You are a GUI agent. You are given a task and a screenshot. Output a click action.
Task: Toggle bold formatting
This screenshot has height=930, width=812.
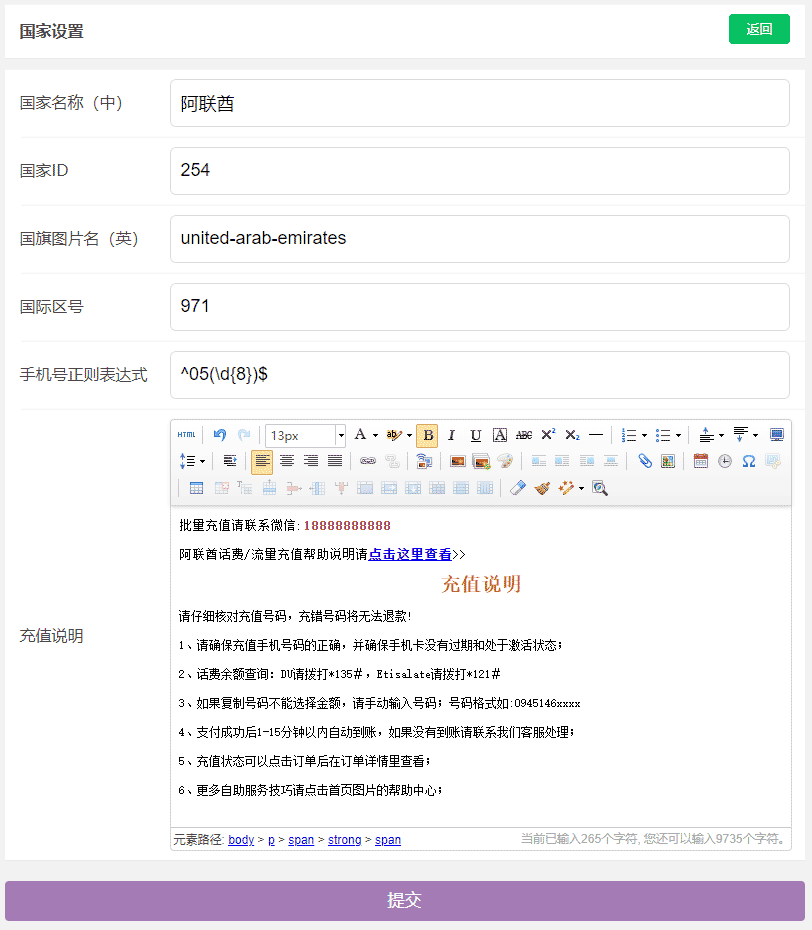[x=428, y=435]
